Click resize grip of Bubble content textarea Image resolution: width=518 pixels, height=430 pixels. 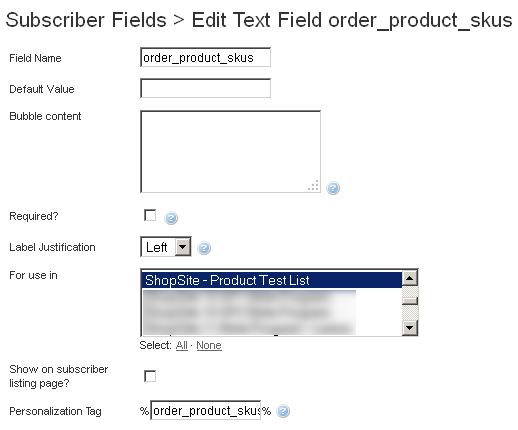pyautogui.click(x=313, y=186)
